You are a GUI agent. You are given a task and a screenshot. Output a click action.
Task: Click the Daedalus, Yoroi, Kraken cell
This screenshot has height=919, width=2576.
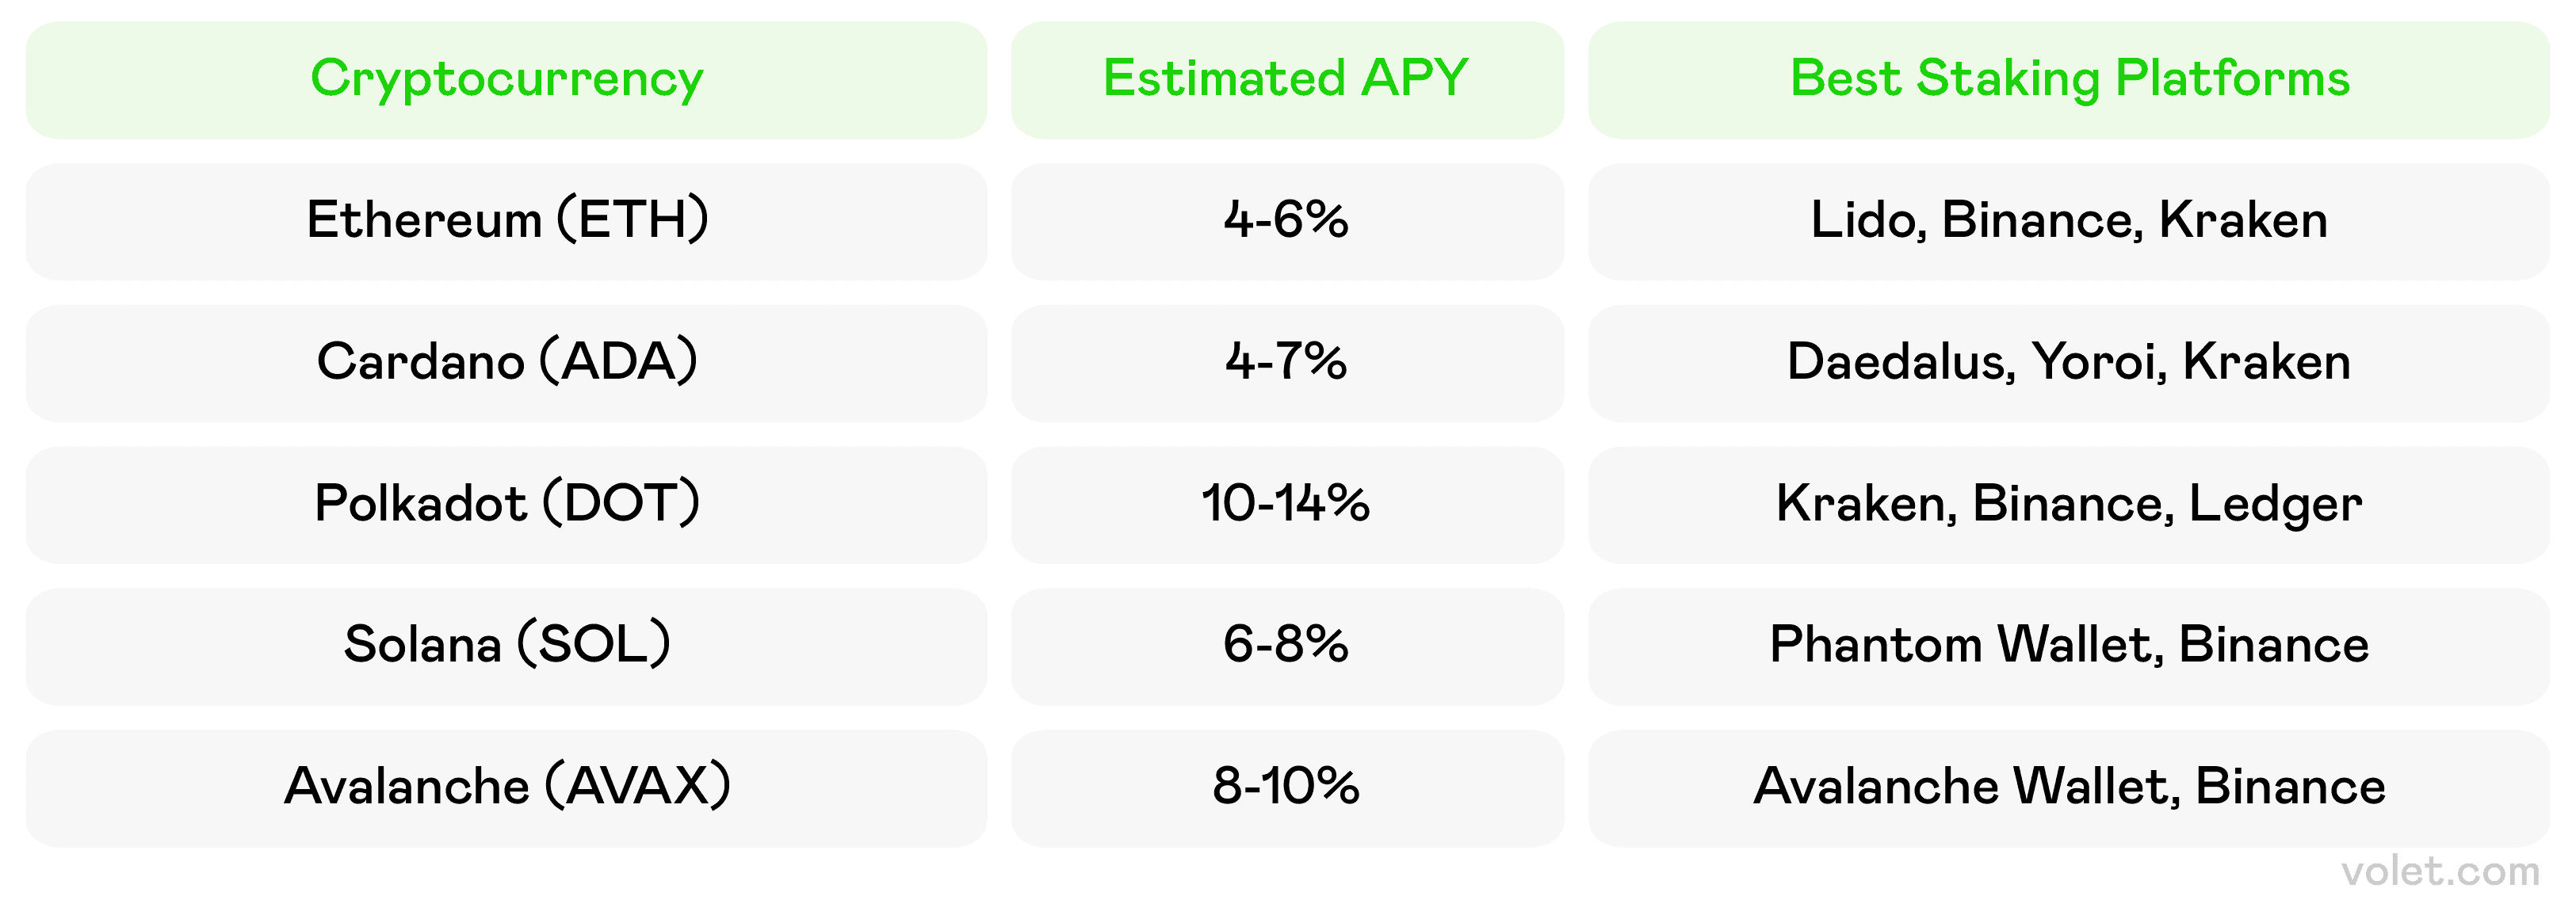coord(2069,363)
